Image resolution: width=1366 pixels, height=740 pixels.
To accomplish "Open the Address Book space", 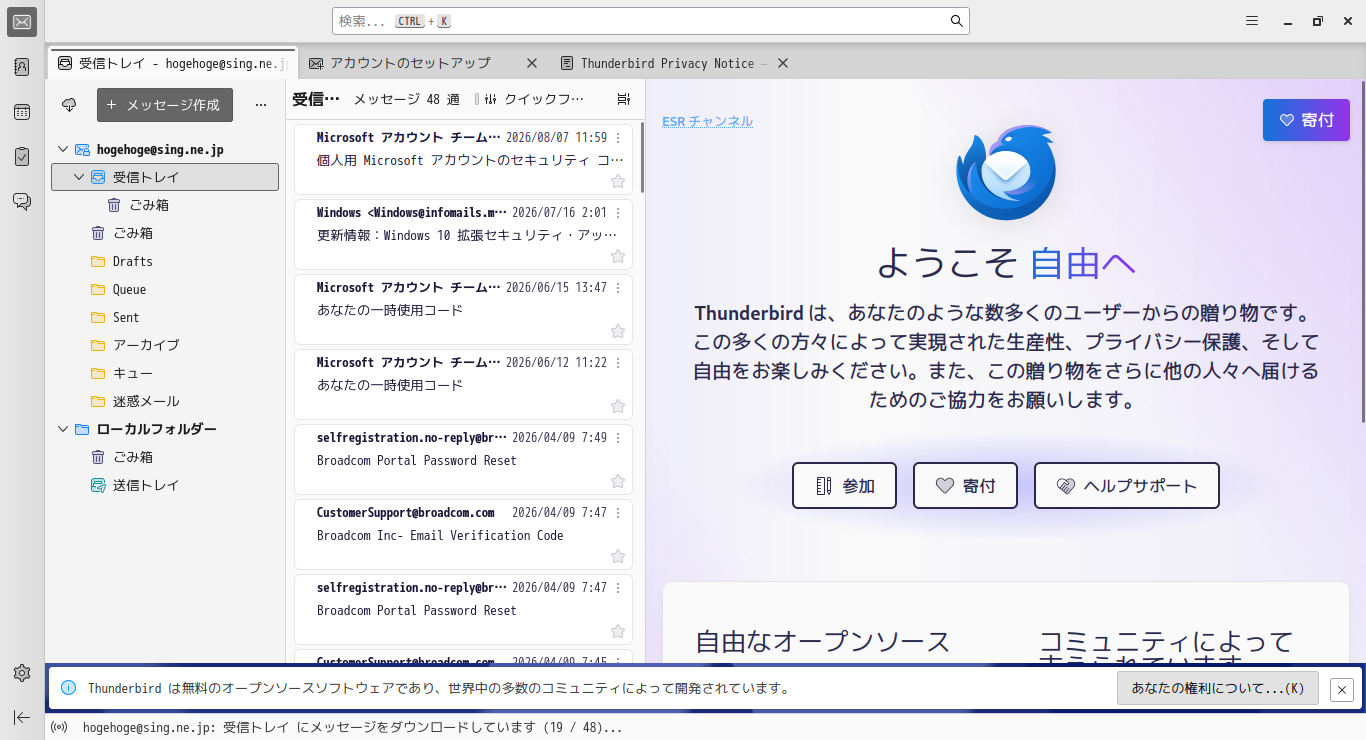I will [x=22, y=67].
